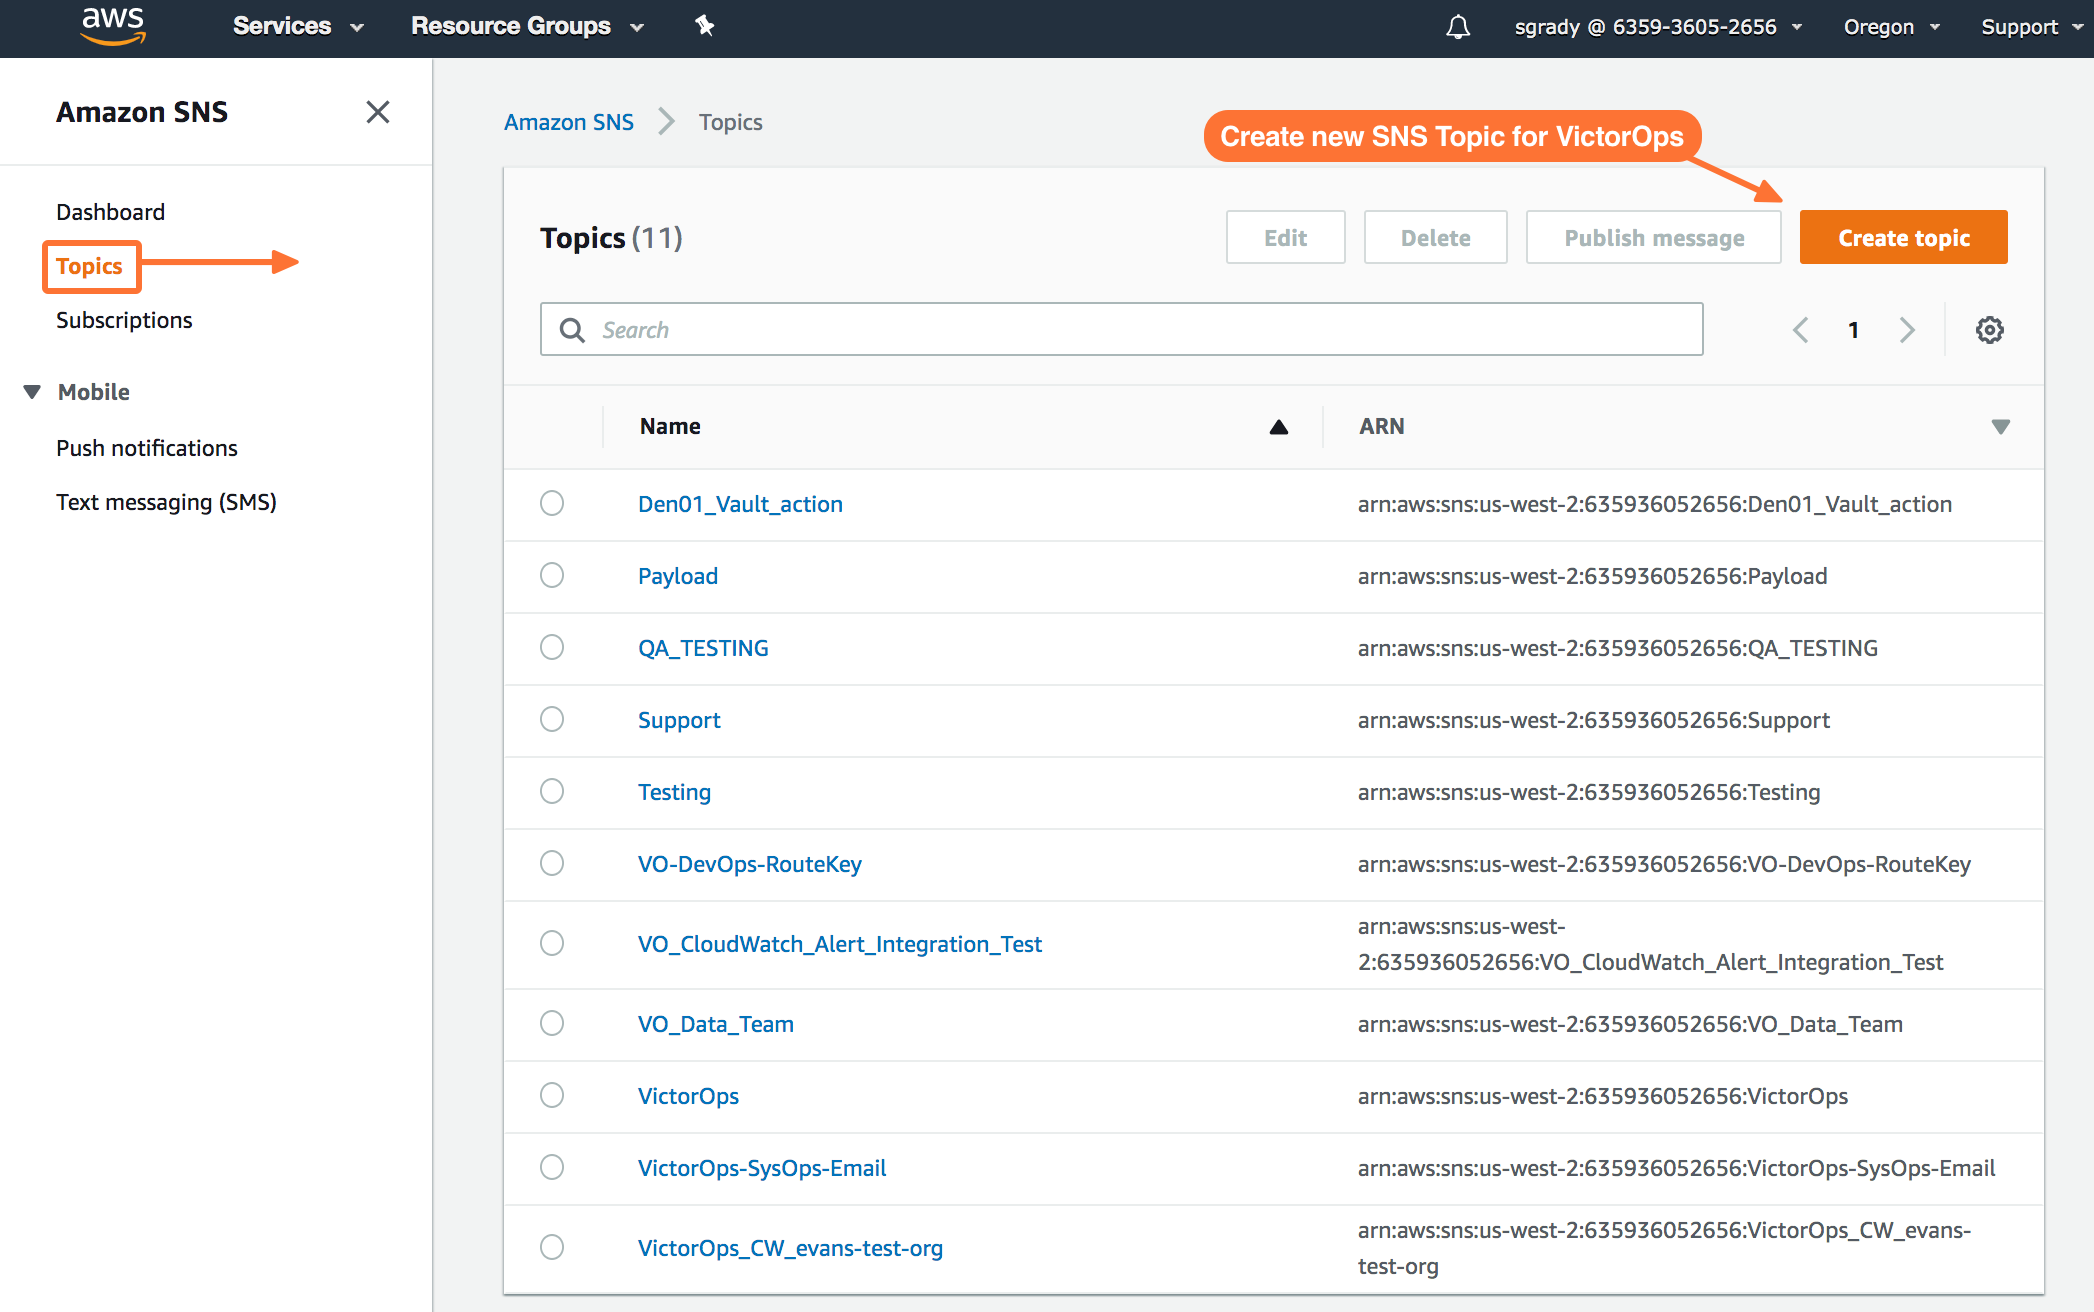Collapse the Mobile section in the sidebar
2094x1312 pixels.
click(x=33, y=391)
